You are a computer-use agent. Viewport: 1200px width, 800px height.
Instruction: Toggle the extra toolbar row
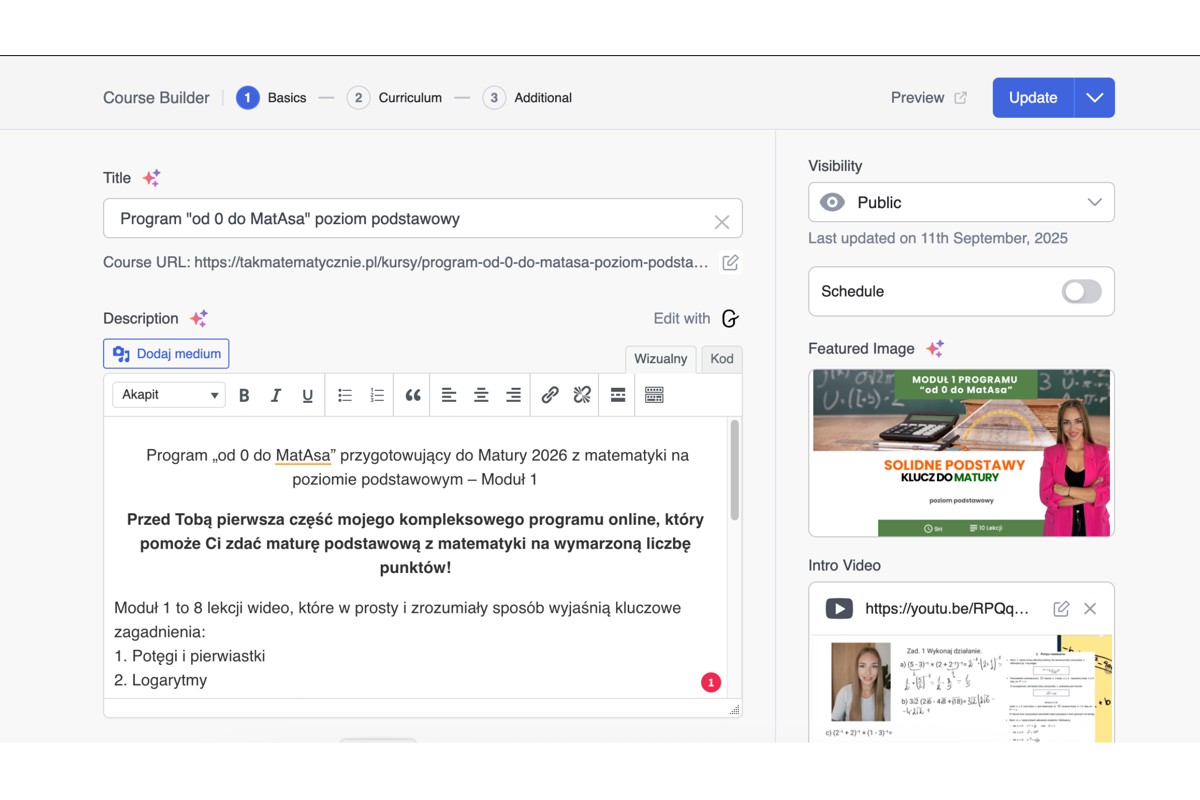[x=654, y=395]
